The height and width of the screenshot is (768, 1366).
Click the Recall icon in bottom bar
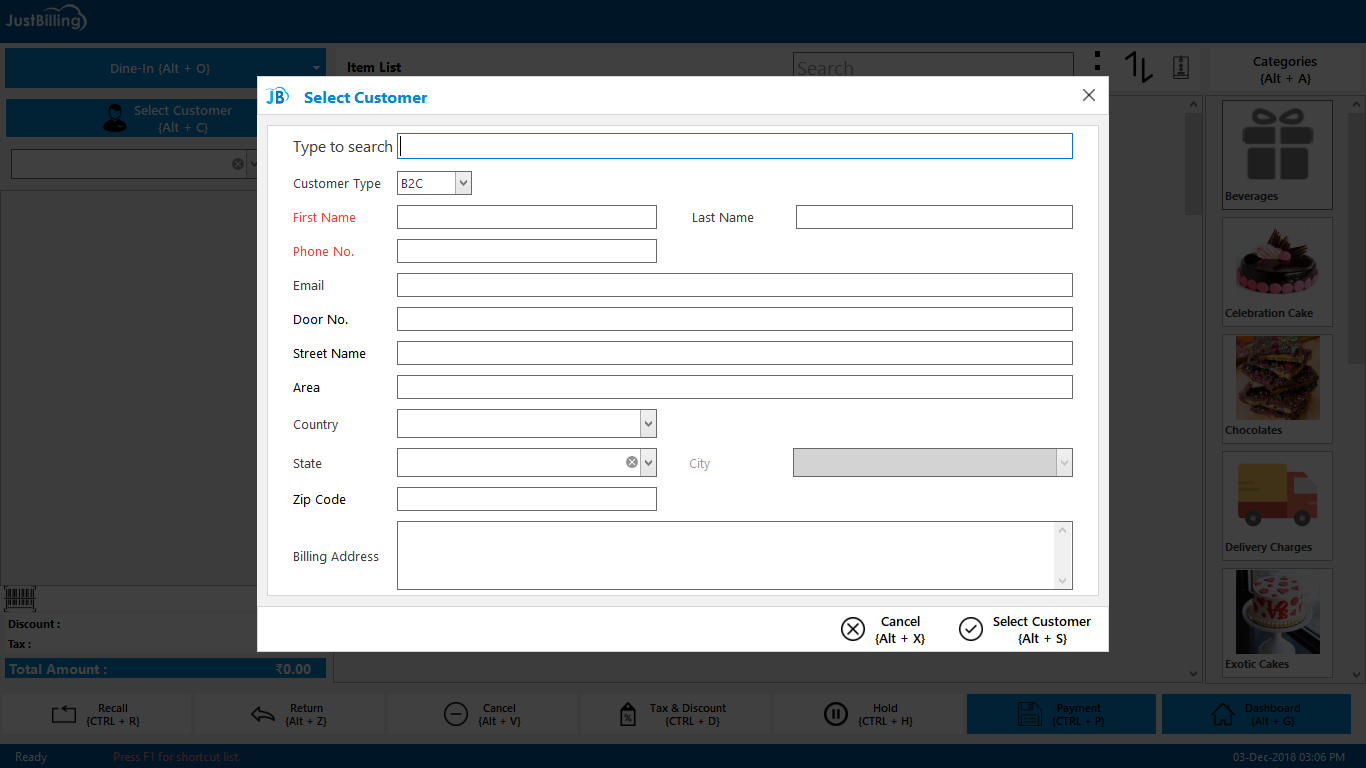64,714
